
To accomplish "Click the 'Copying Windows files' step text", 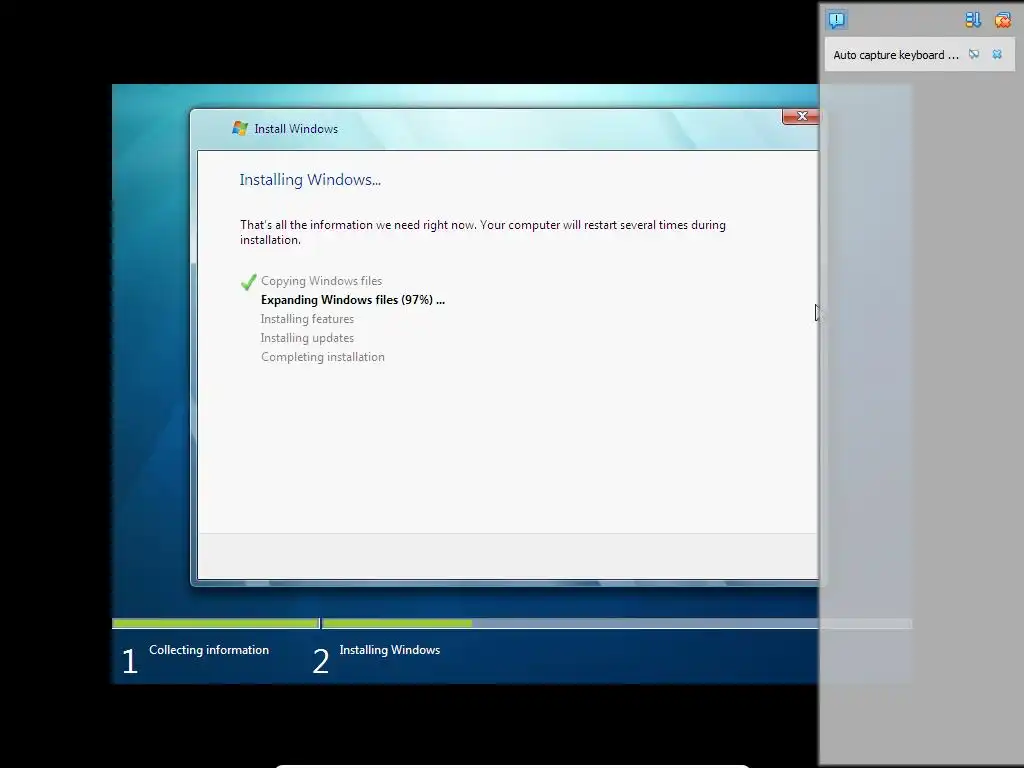I will click(x=321, y=281).
